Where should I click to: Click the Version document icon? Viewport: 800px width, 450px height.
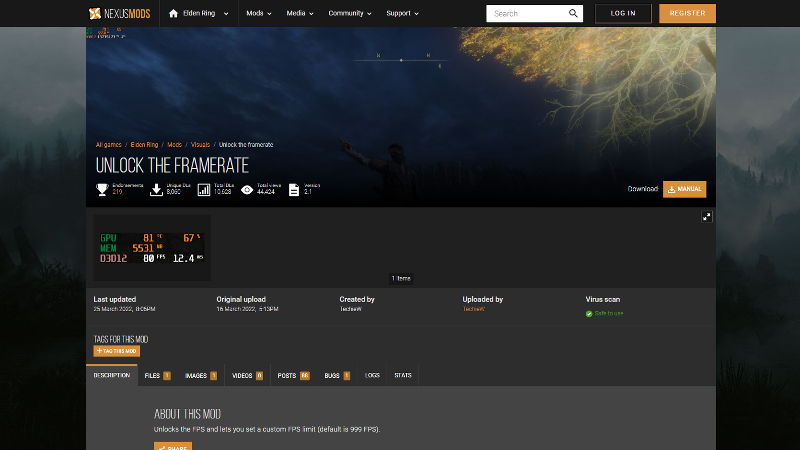pyautogui.click(x=294, y=190)
